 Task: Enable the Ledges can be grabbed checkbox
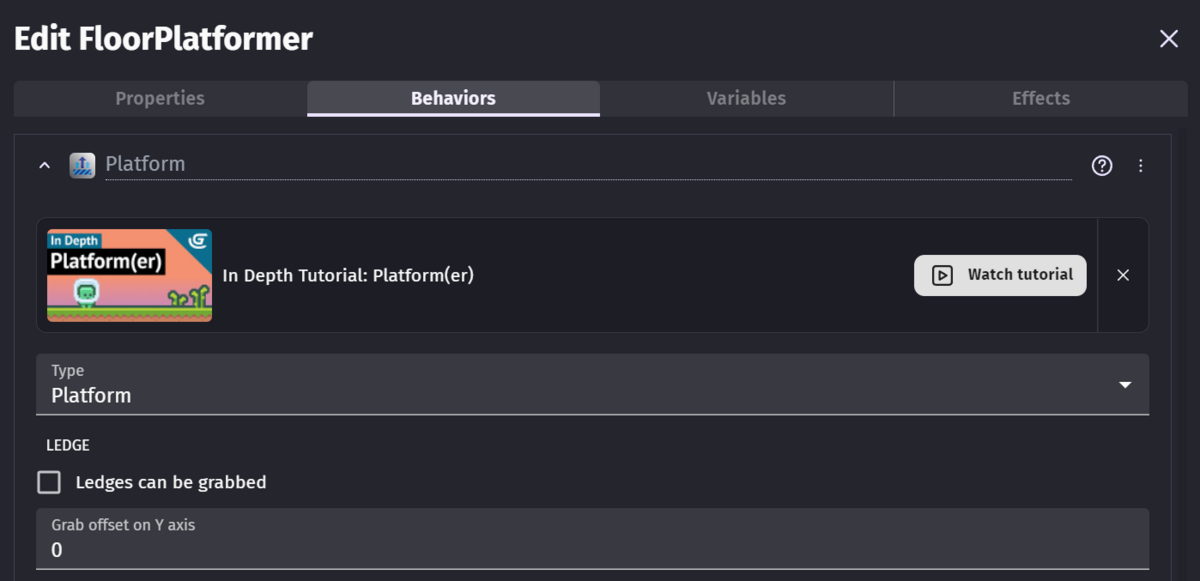pos(49,483)
